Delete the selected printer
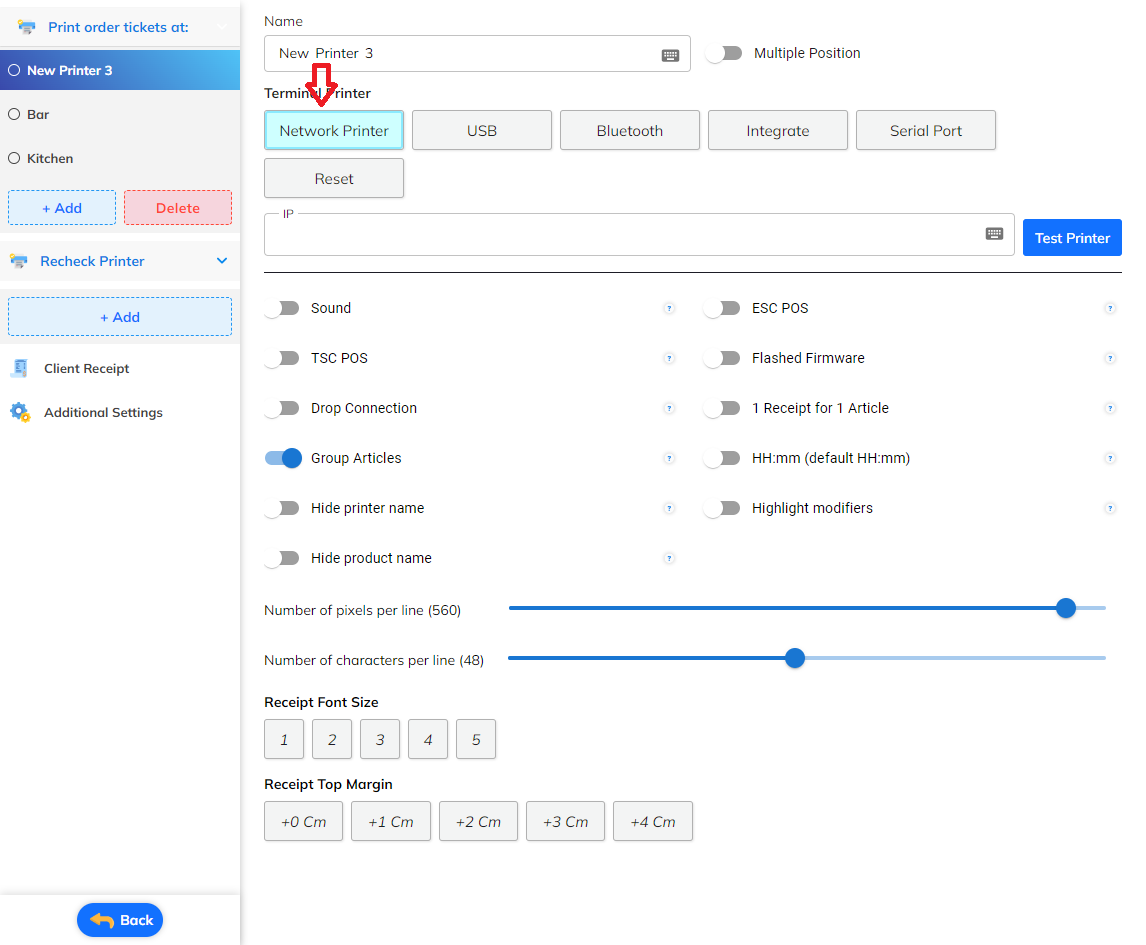 pyautogui.click(x=178, y=208)
